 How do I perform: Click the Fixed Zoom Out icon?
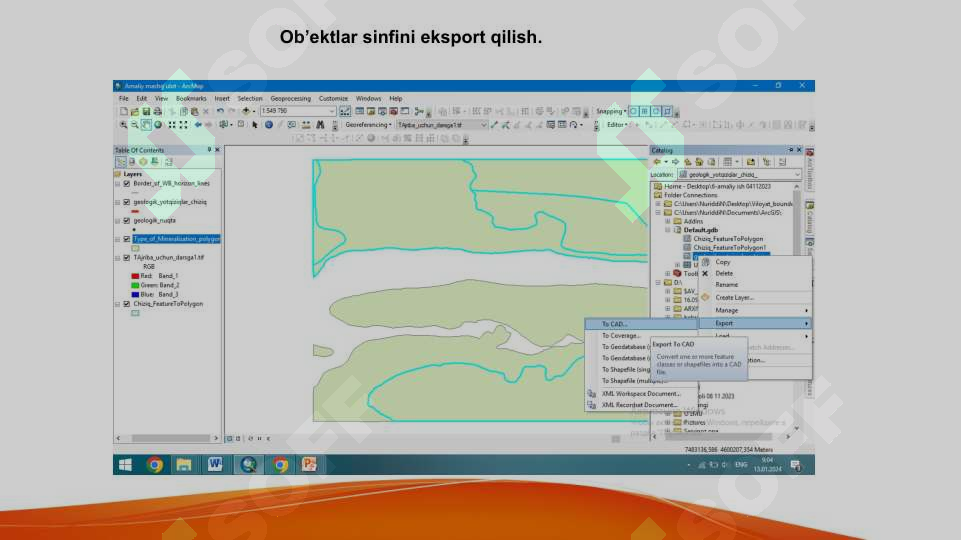pos(183,125)
